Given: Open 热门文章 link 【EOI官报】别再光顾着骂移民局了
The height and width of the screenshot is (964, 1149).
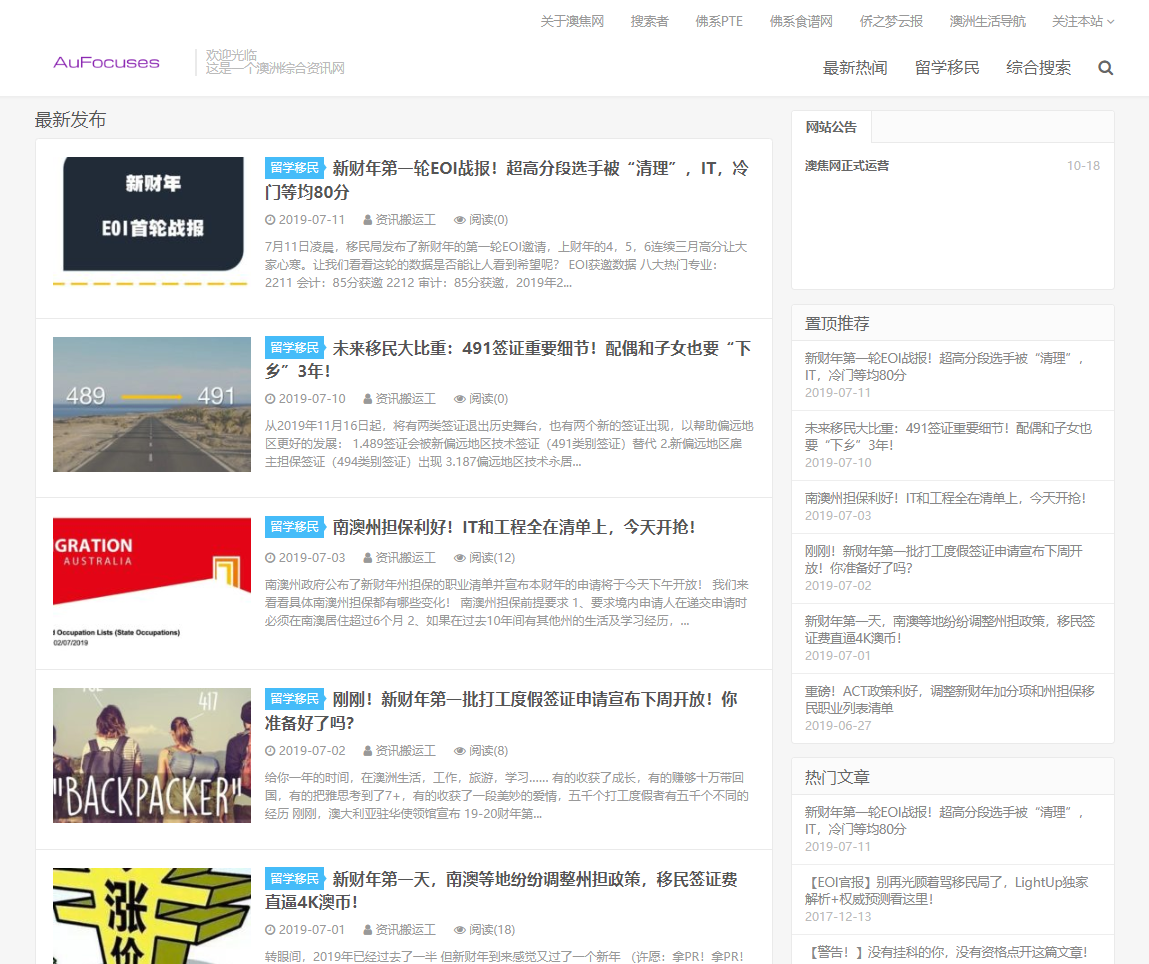Looking at the screenshot, I should (947, 891).
